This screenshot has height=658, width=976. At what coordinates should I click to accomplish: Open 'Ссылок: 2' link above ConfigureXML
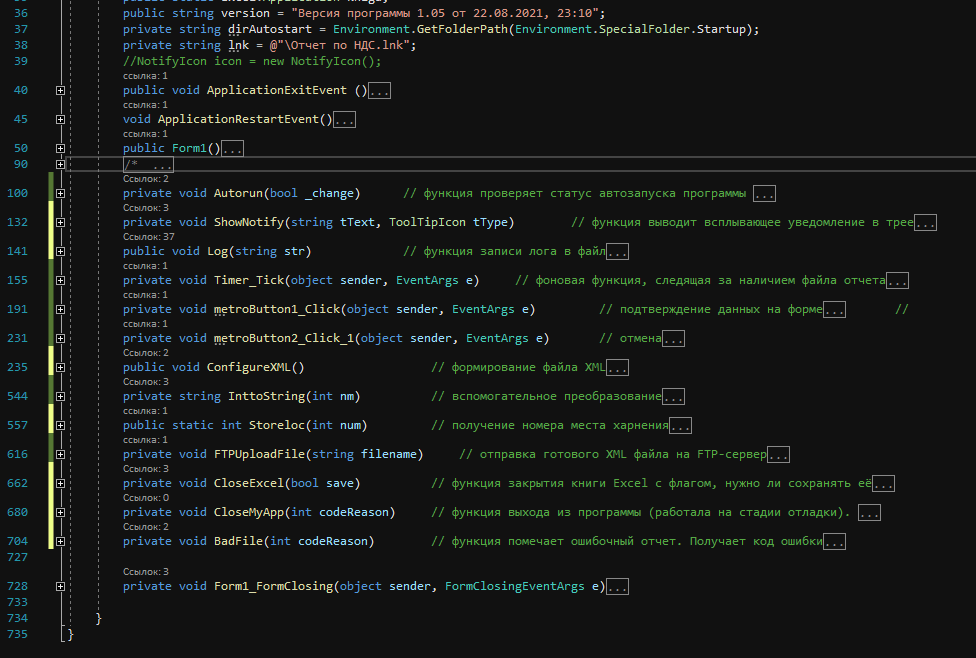[x=146, y=353]
